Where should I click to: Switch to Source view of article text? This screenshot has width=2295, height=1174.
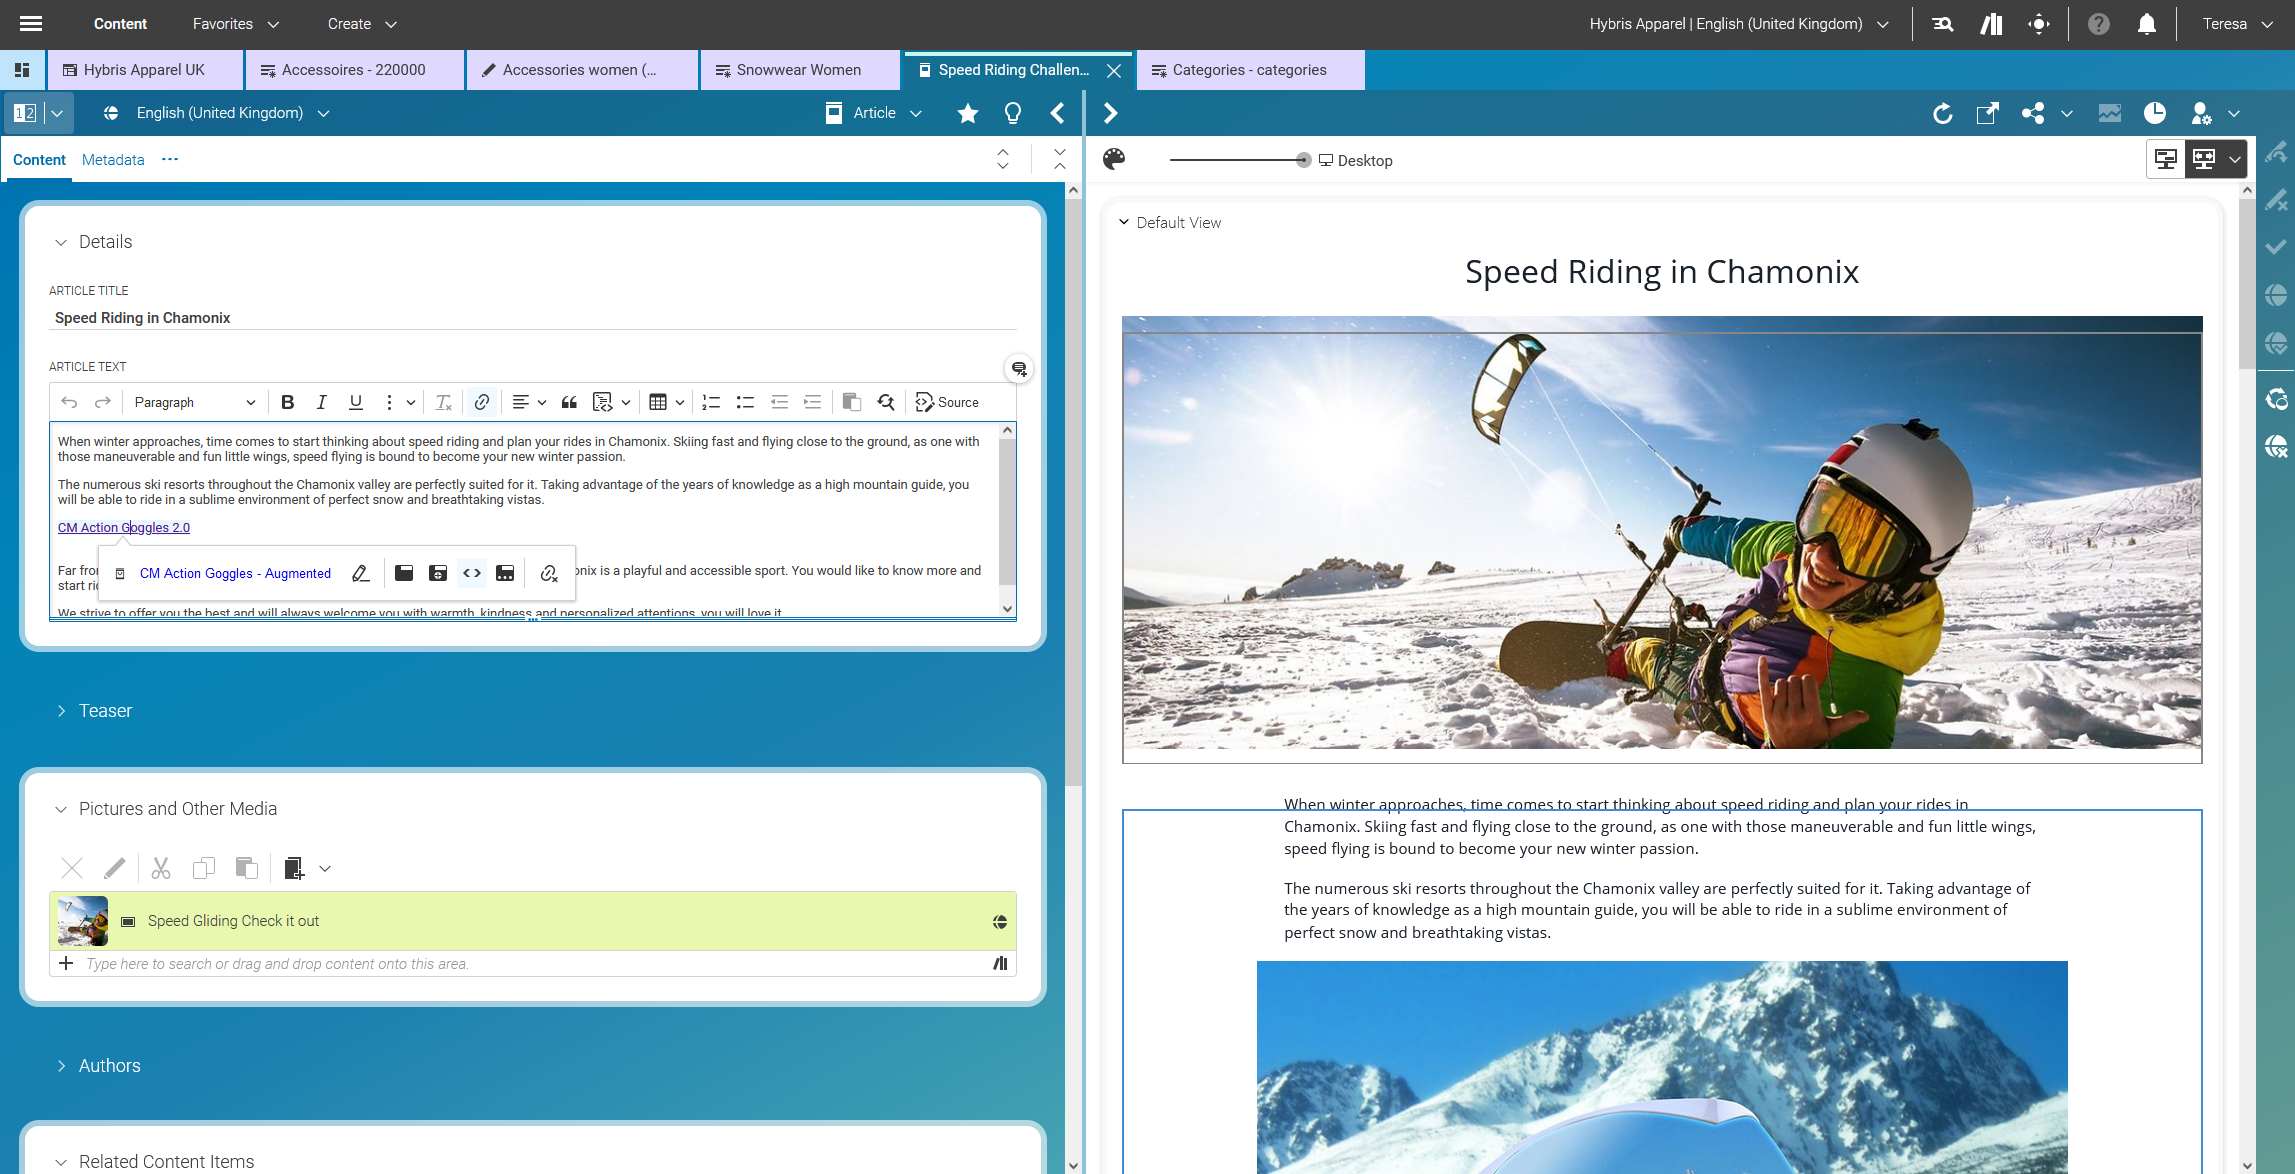tap(946, 402)
